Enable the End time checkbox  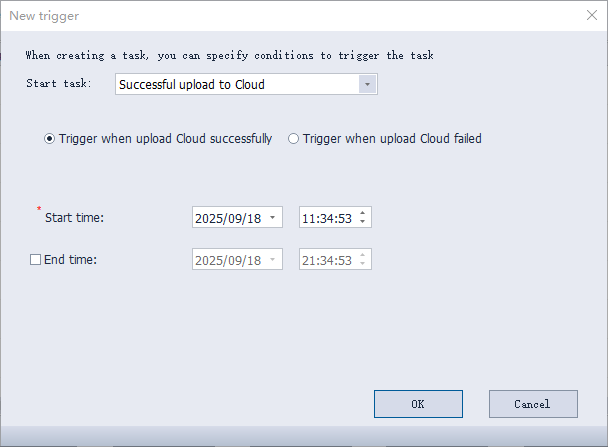pyautogui.click(x=36, y=260)
